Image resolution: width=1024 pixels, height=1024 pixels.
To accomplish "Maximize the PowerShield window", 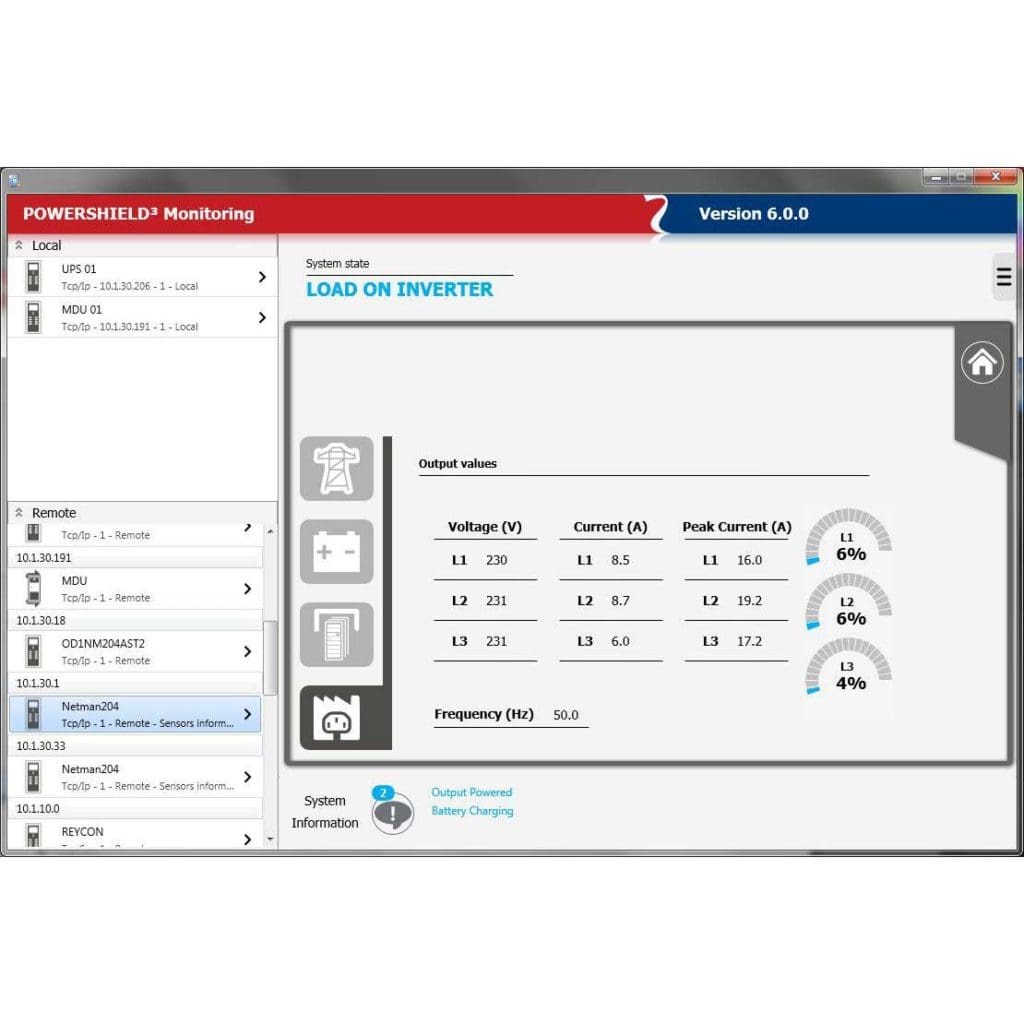I will click(x=961, y=177).
